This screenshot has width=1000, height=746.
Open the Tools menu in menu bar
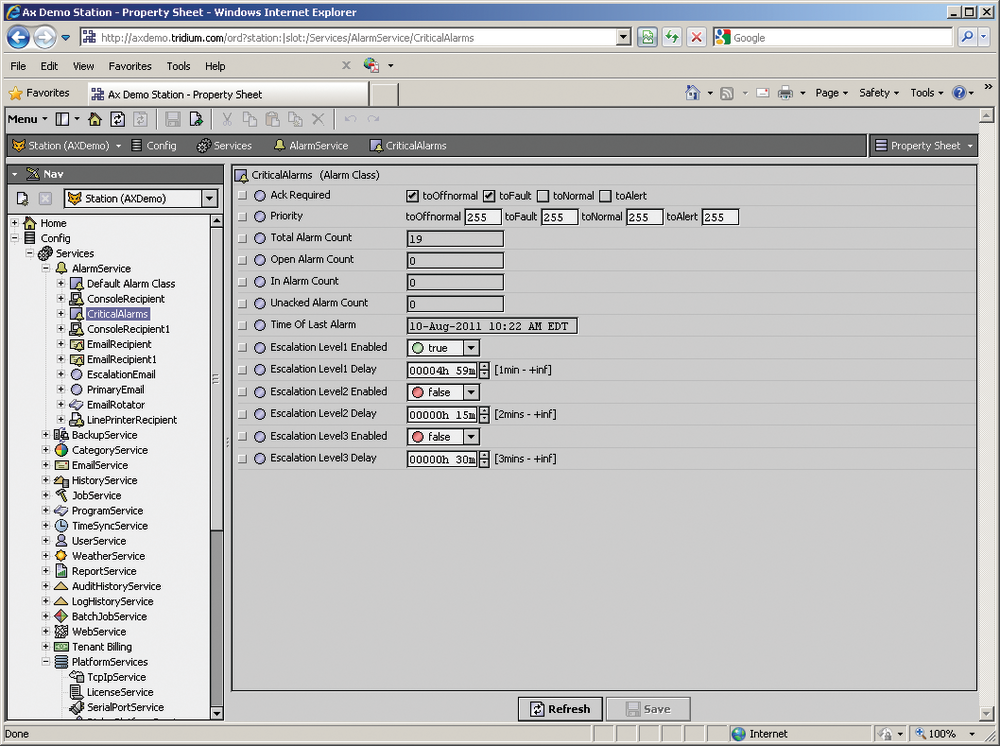[178, 66]
